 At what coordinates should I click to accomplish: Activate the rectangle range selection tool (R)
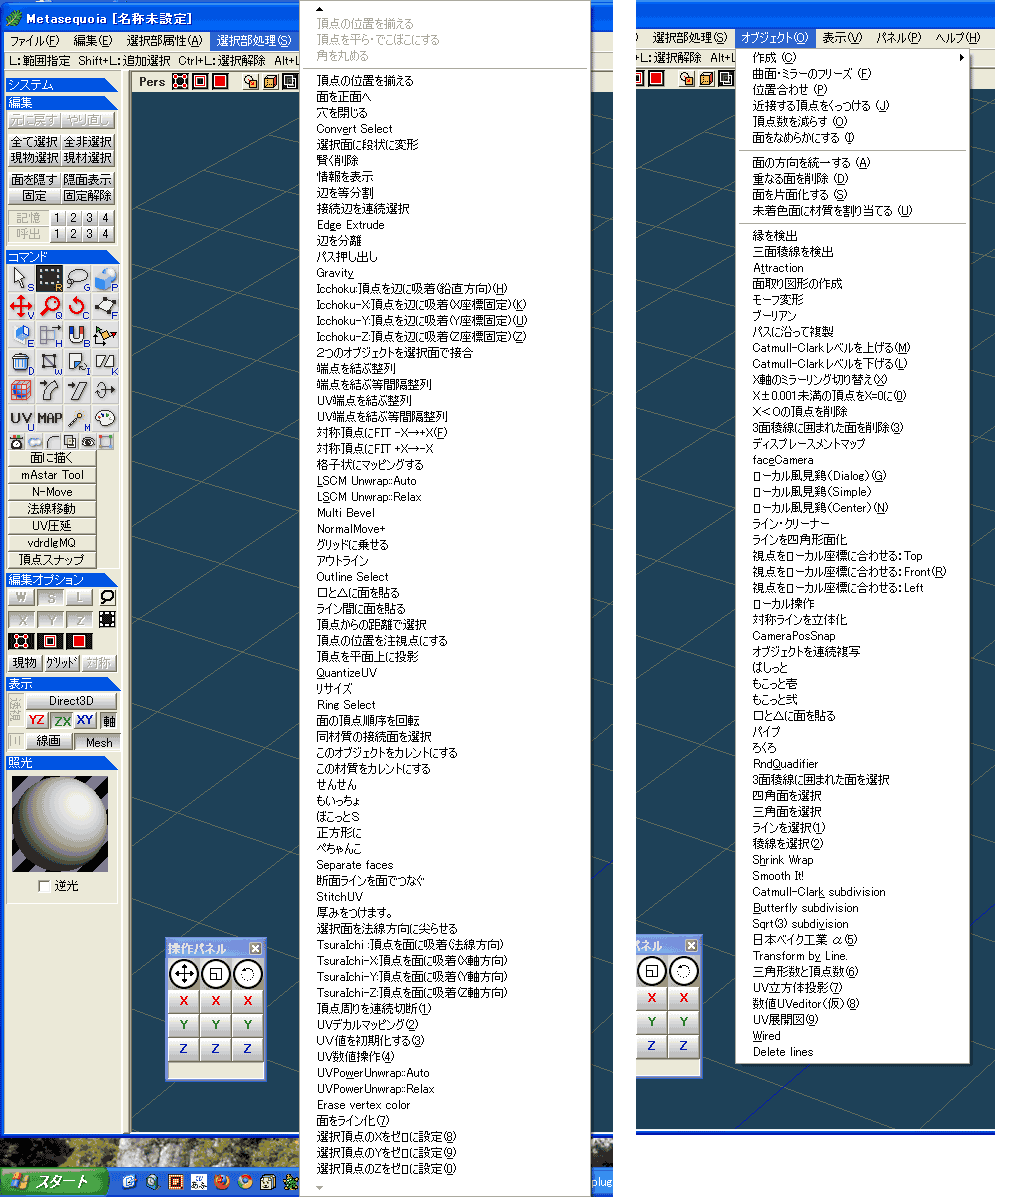(x=50, y=279)
